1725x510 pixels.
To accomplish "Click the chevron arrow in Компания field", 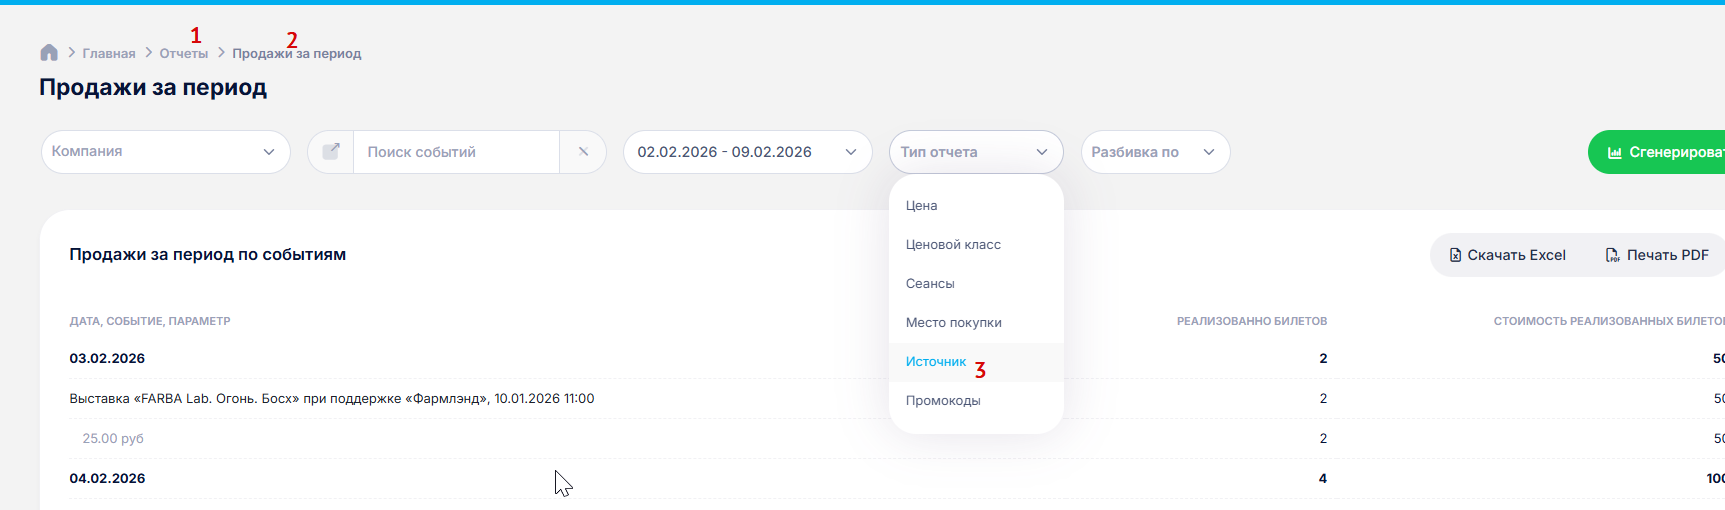I will (269, 152).
